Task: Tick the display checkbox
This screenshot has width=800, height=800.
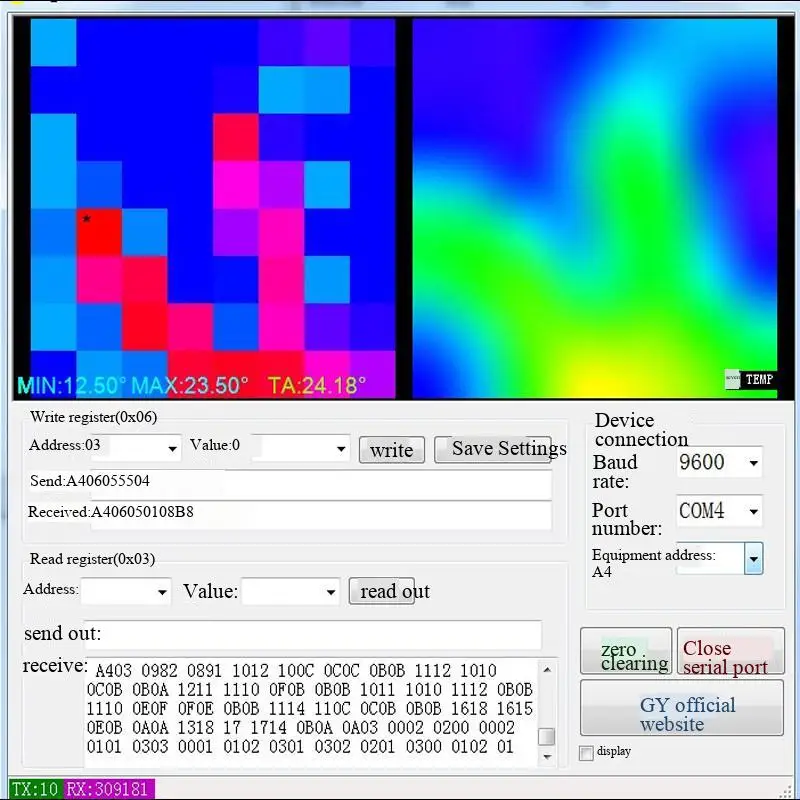Action: pos(586,753)
